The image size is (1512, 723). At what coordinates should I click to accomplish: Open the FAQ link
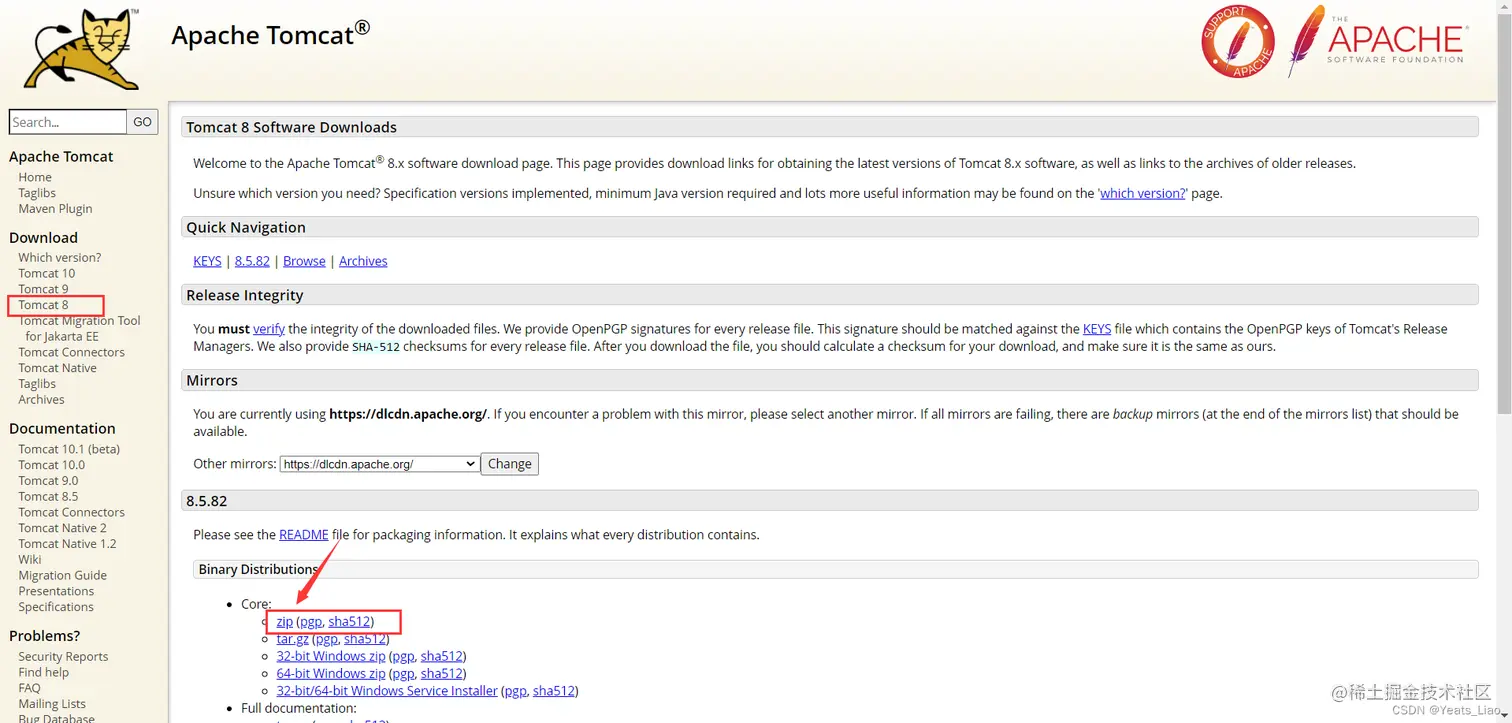[29, 688]
